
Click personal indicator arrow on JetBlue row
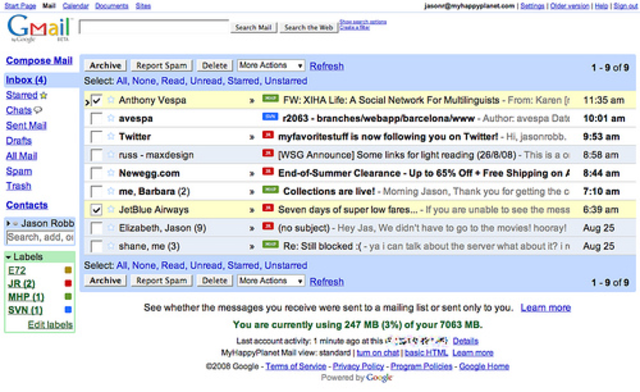pyautogui.click(x=252, y=210)
